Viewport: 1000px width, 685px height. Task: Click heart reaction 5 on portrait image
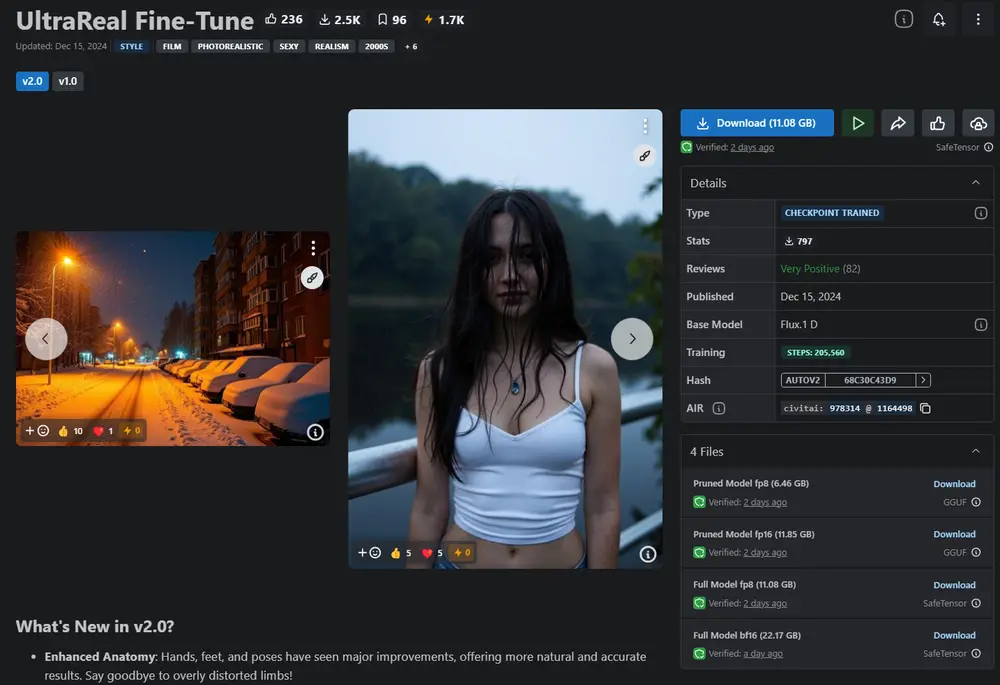pyautogui.click(x=432, y=553)
